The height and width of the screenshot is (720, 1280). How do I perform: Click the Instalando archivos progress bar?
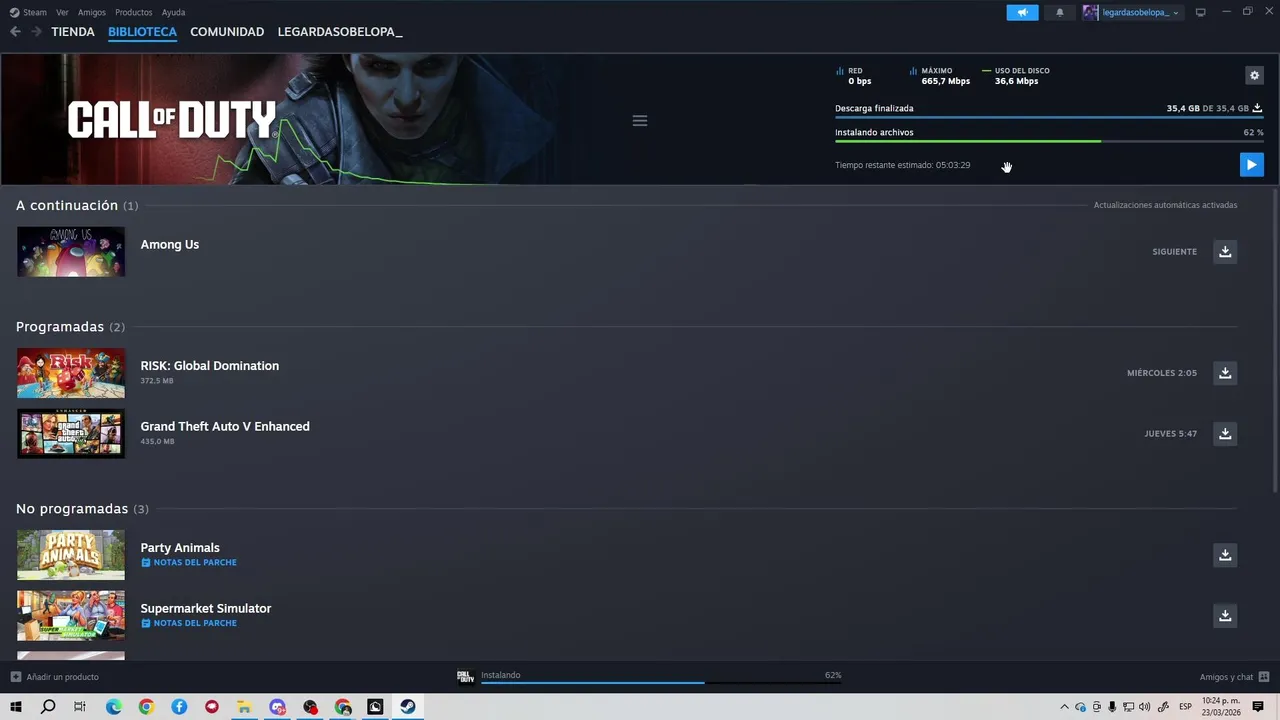pyautogui.click(x=1049, y=141)
